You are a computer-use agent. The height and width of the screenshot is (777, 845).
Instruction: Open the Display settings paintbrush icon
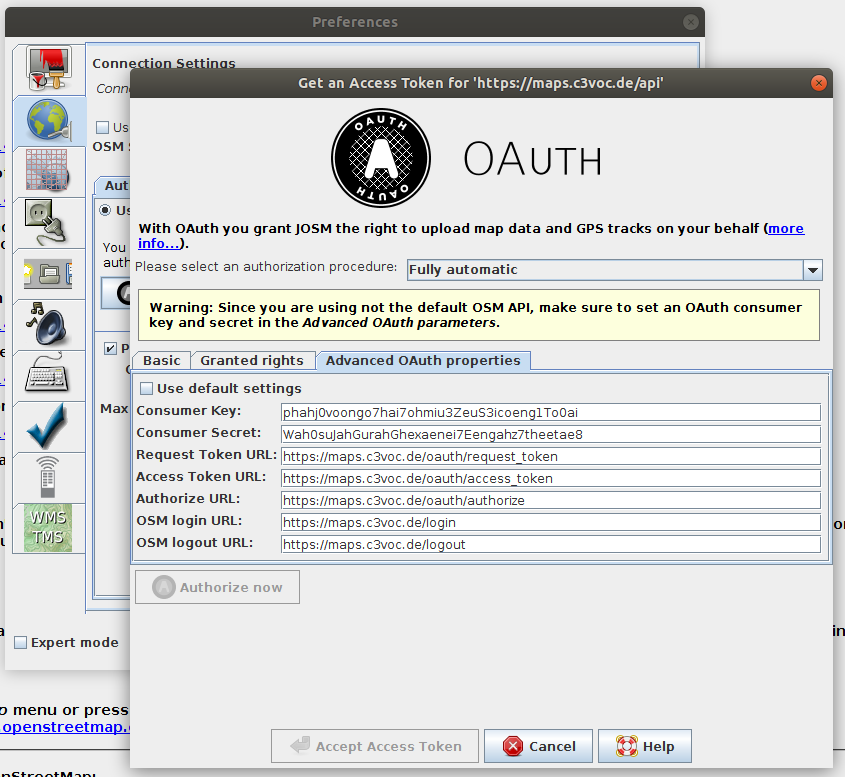48,70
